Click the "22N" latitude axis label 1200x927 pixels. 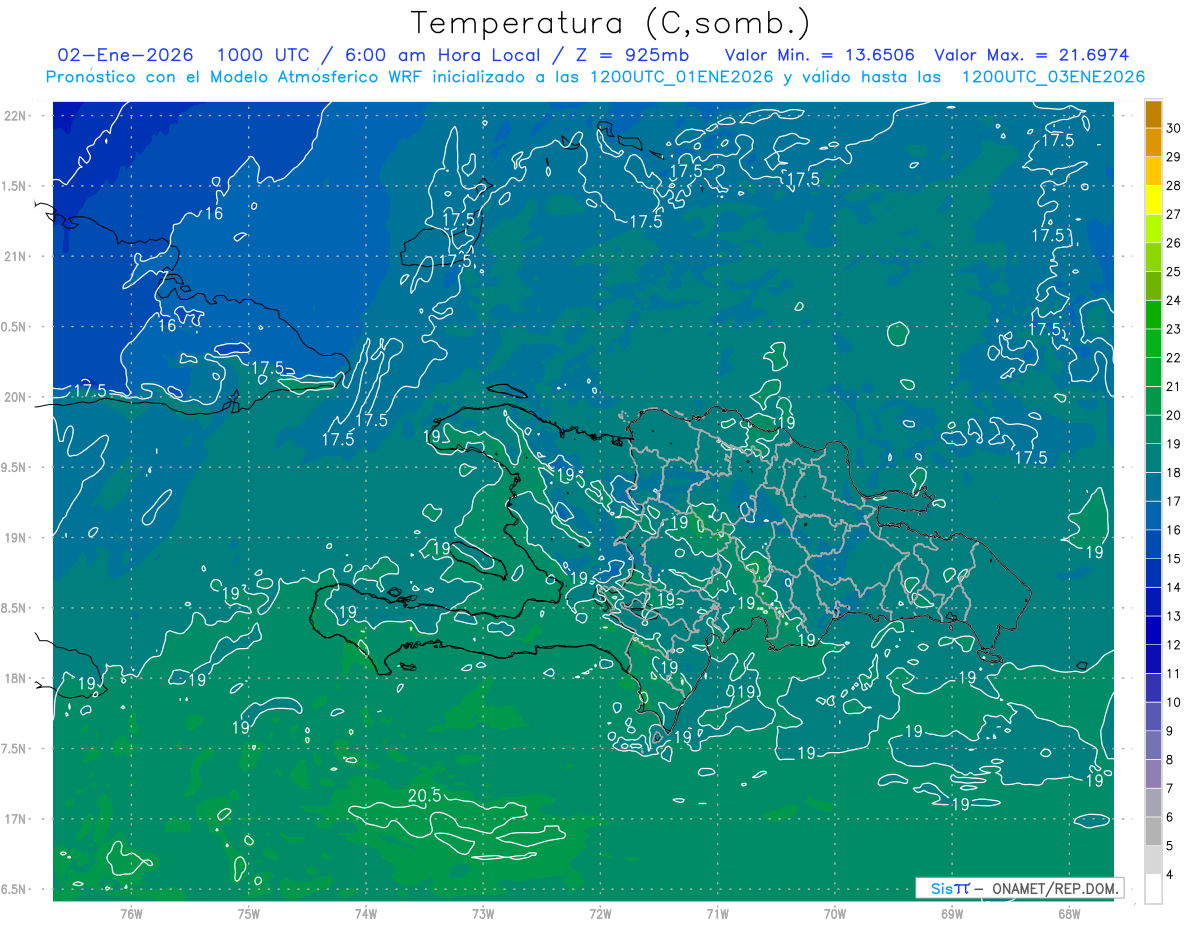coord(15,115)
